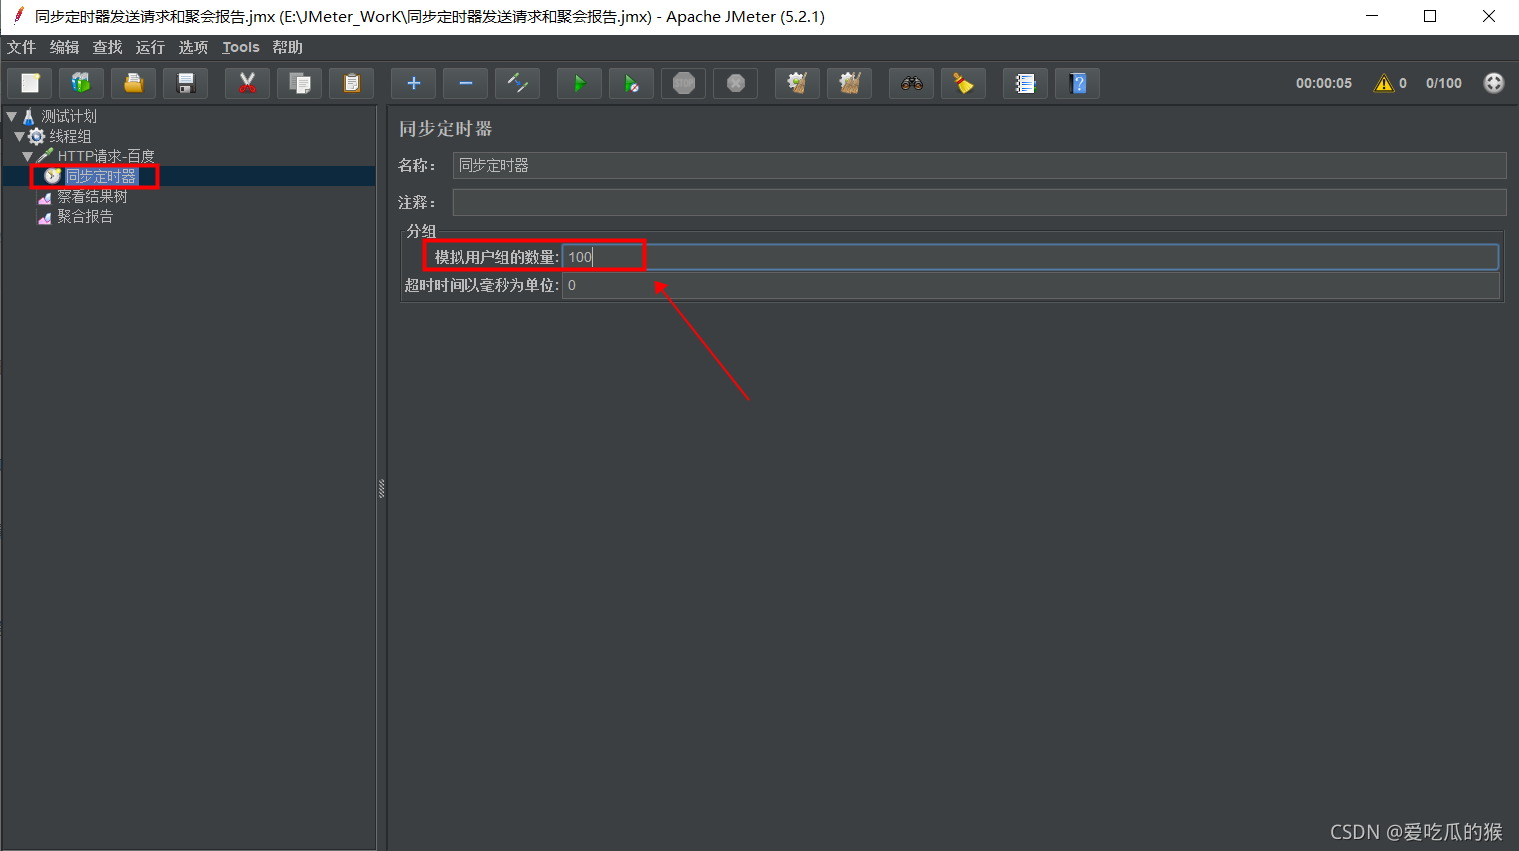
Task: Create a new test plan via toolbar
Action: click(x=30, y=83)
